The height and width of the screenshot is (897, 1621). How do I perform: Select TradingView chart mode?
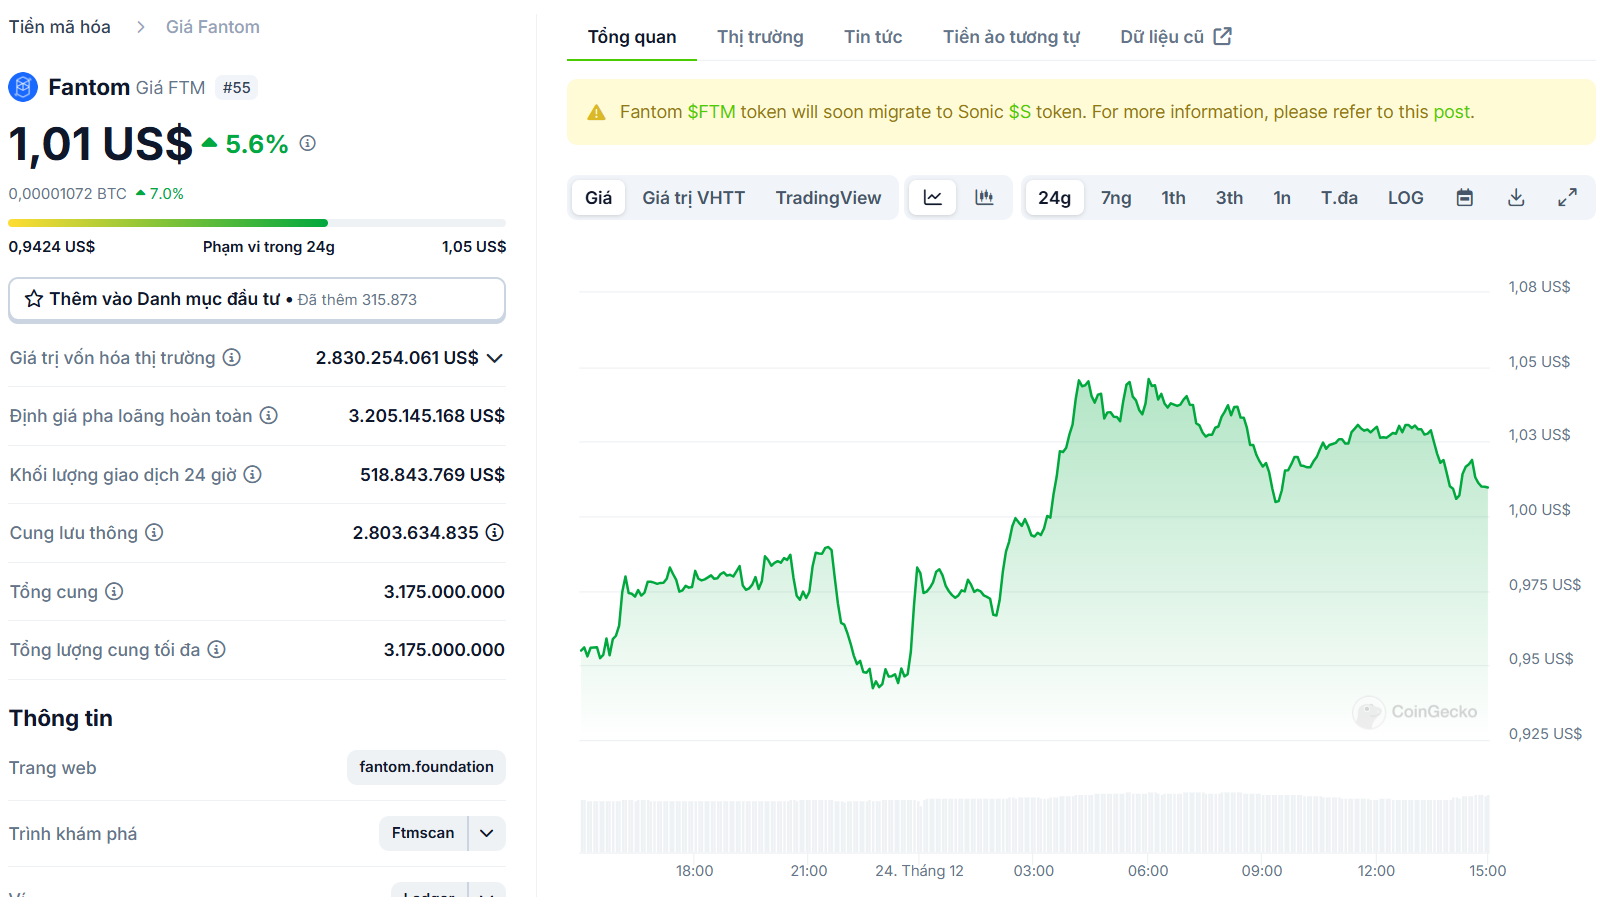pyautogui.click(x=828, y=197)
